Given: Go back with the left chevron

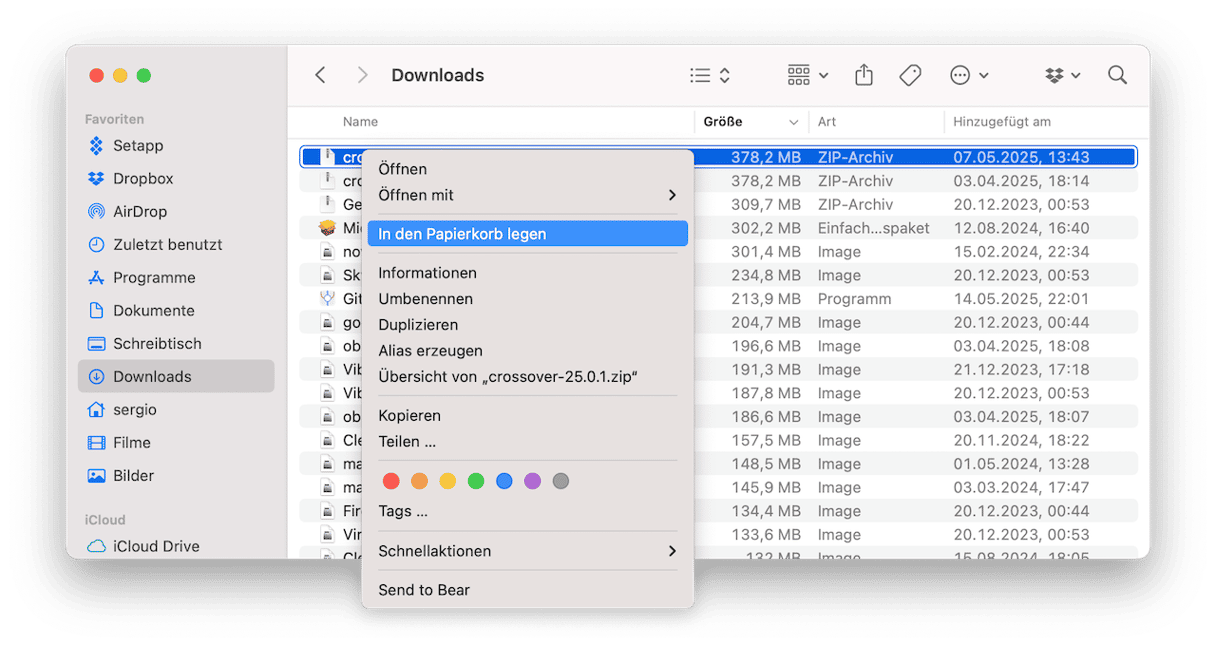Looking at the screenshot, I should pyautogui.click(x=320, y=75).
